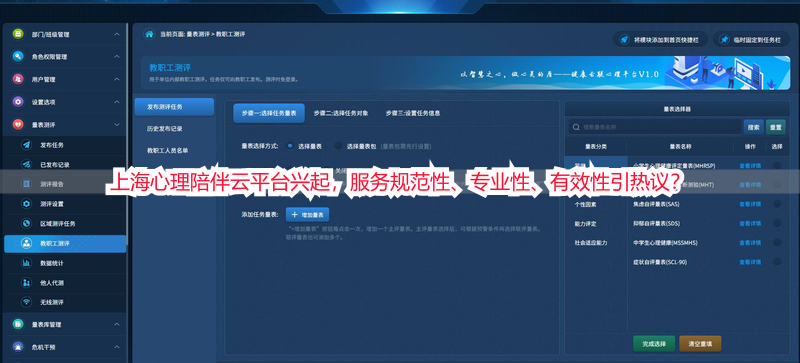Tick the select circle for 焦虑自评量表(SAS)
This screenshot has width=800, height=363.
777,204
